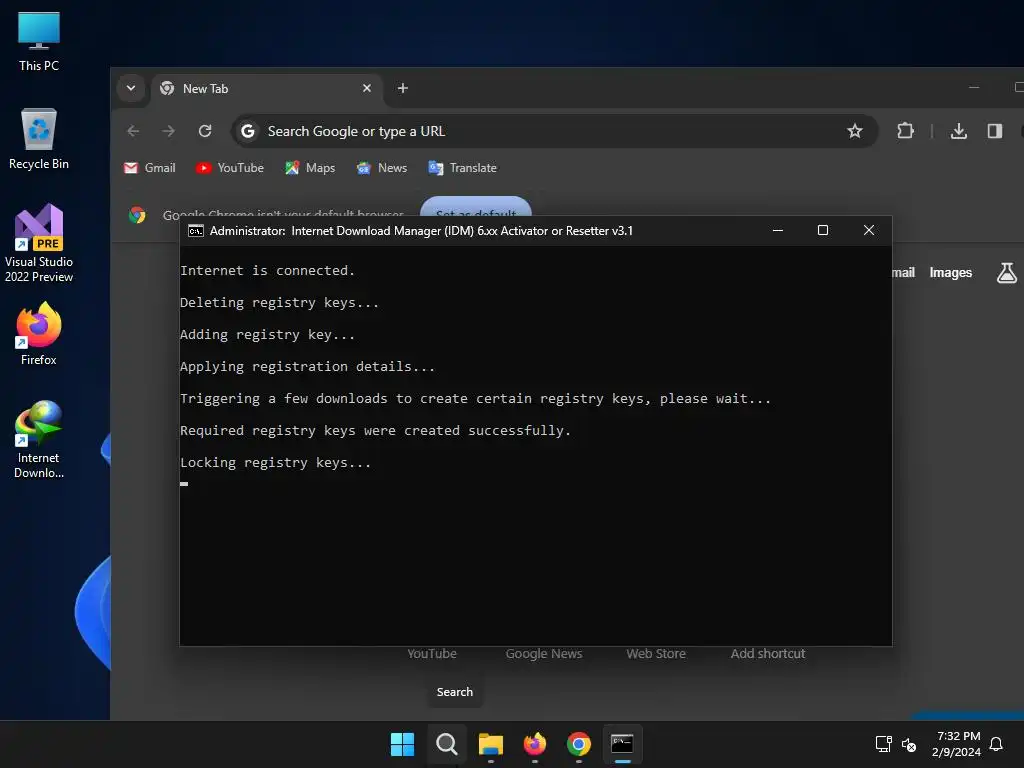Toggle Chrome side panel icon

coord(995,131)
